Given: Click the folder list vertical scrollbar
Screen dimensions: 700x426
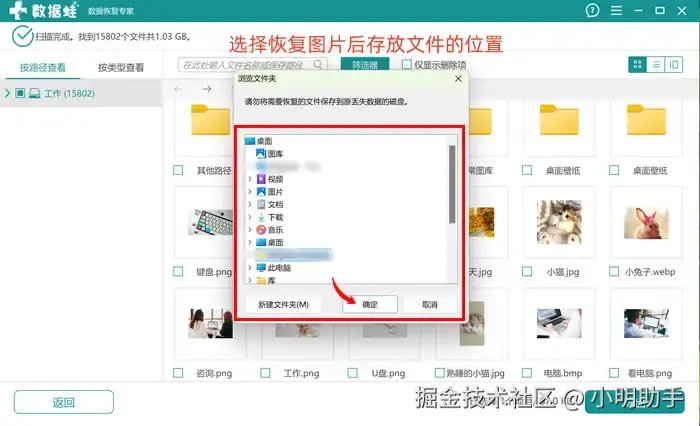Looking at the screenshot, I should click(452, 184).
